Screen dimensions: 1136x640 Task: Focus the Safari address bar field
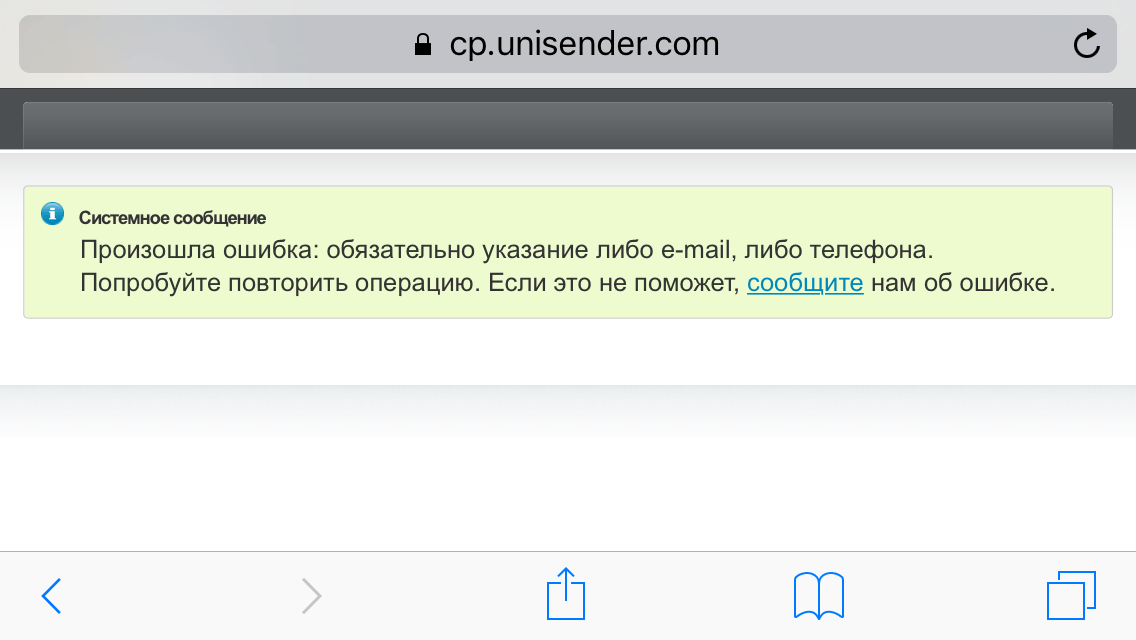tap(568, 44)
